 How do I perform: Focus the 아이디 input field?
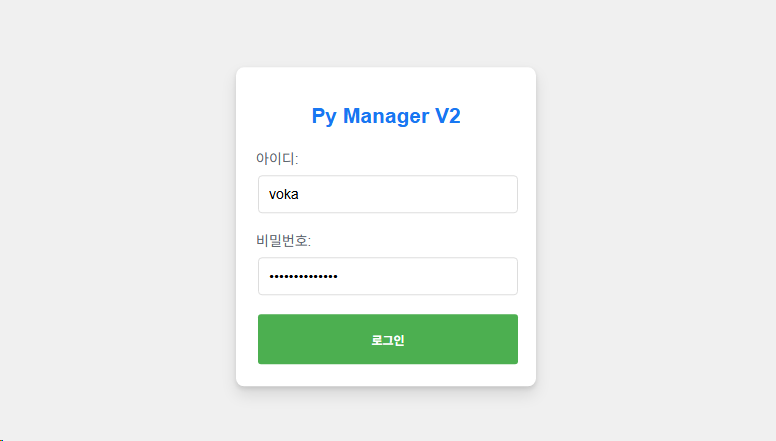click(x=388, y=194)
